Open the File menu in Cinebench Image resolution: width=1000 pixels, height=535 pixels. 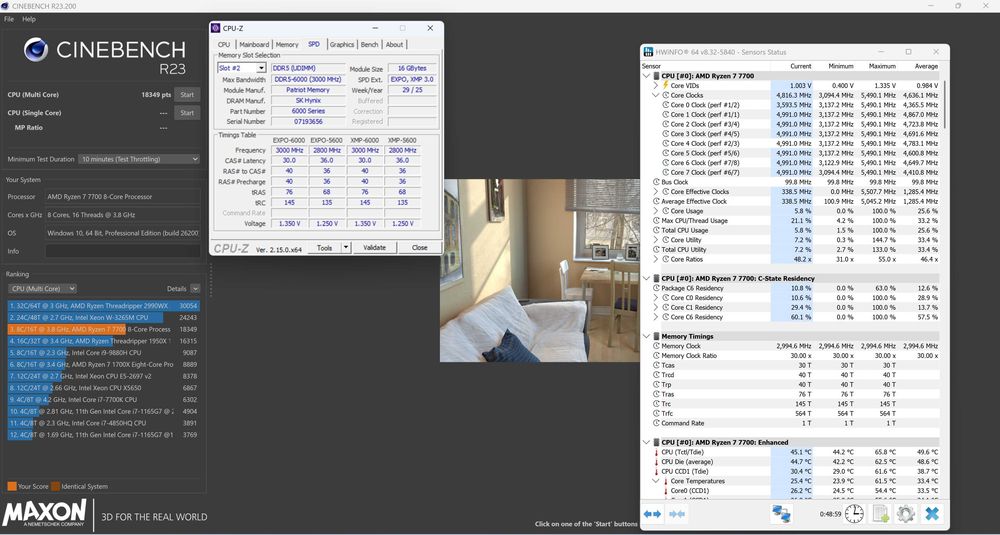[9, 19]
